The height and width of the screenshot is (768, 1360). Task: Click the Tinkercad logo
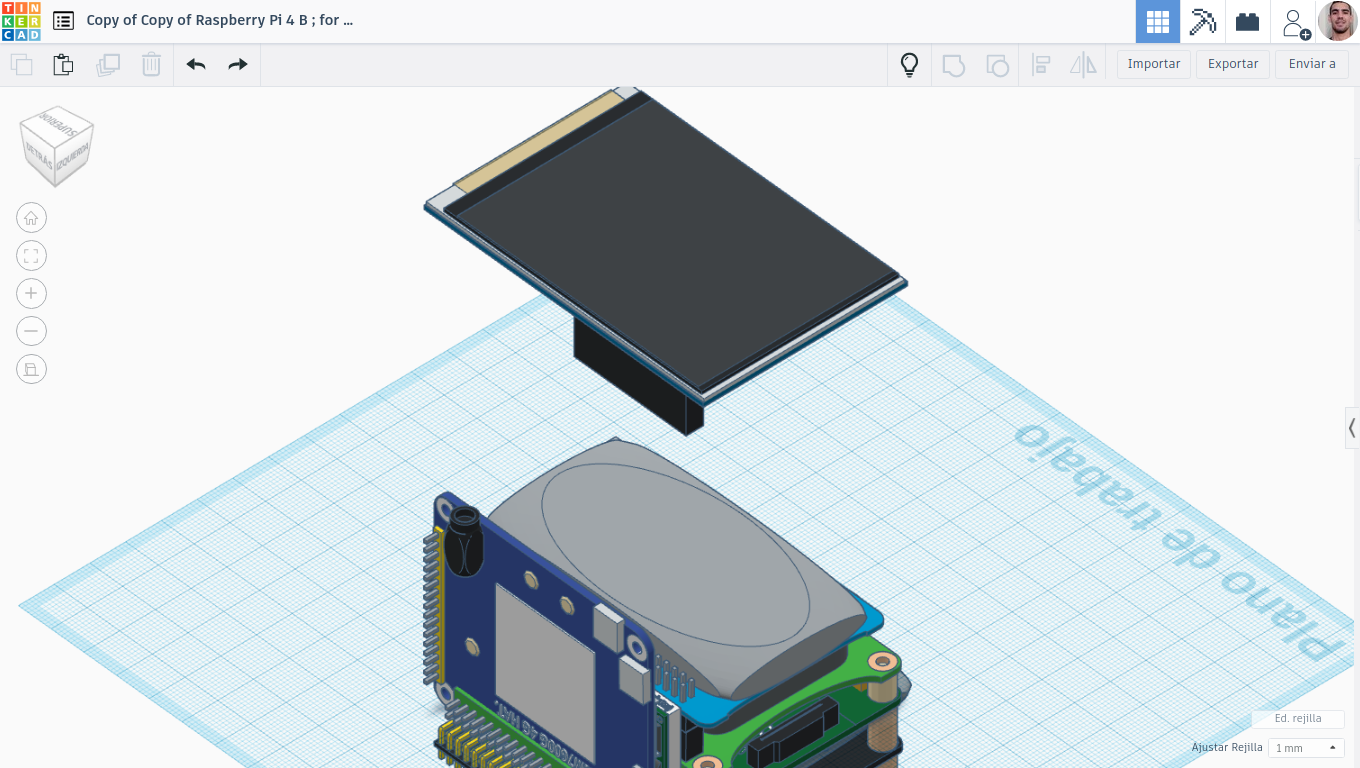21,21
